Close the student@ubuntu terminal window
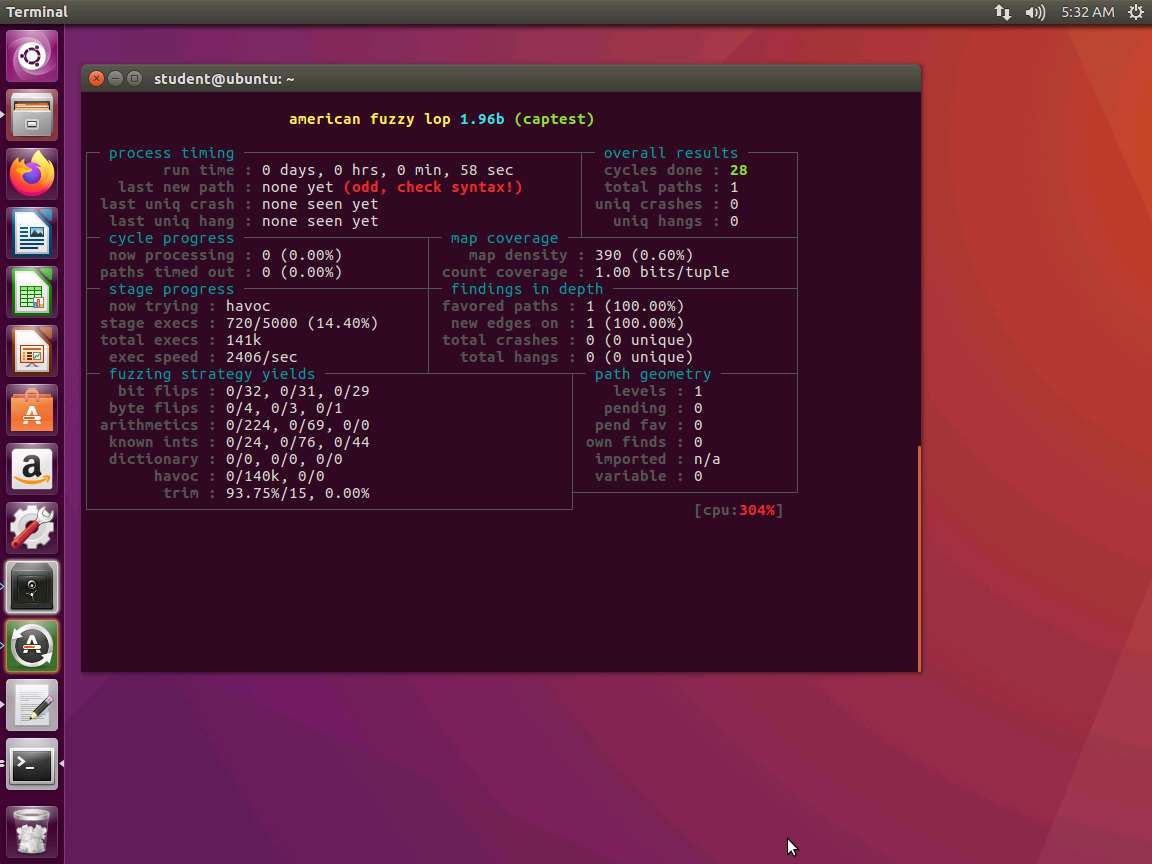Image resolution: width=1152 pixels, height=864 pixels. (96, 79)
